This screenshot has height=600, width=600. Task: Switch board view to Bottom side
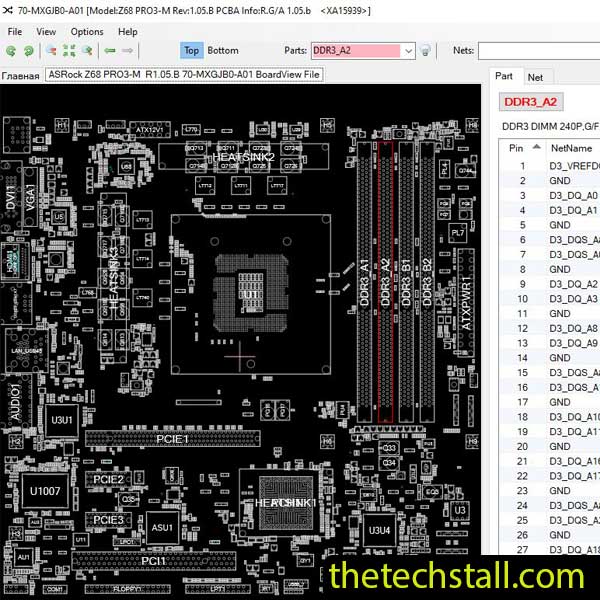[223, 50]
